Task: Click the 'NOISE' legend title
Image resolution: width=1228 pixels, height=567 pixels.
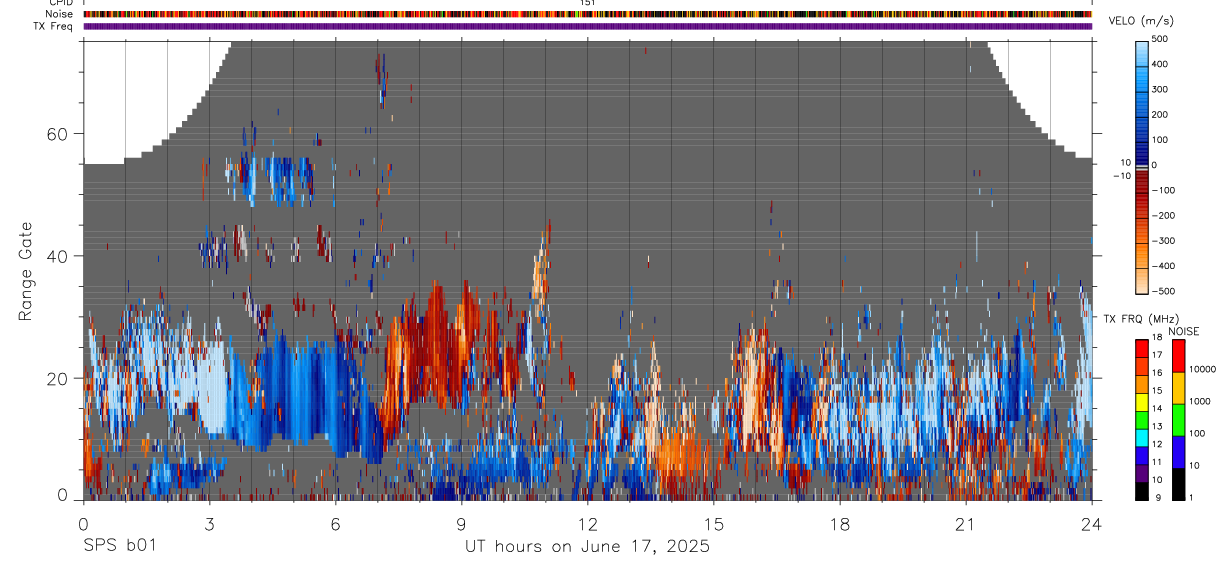Action: tap(1184, 331)
